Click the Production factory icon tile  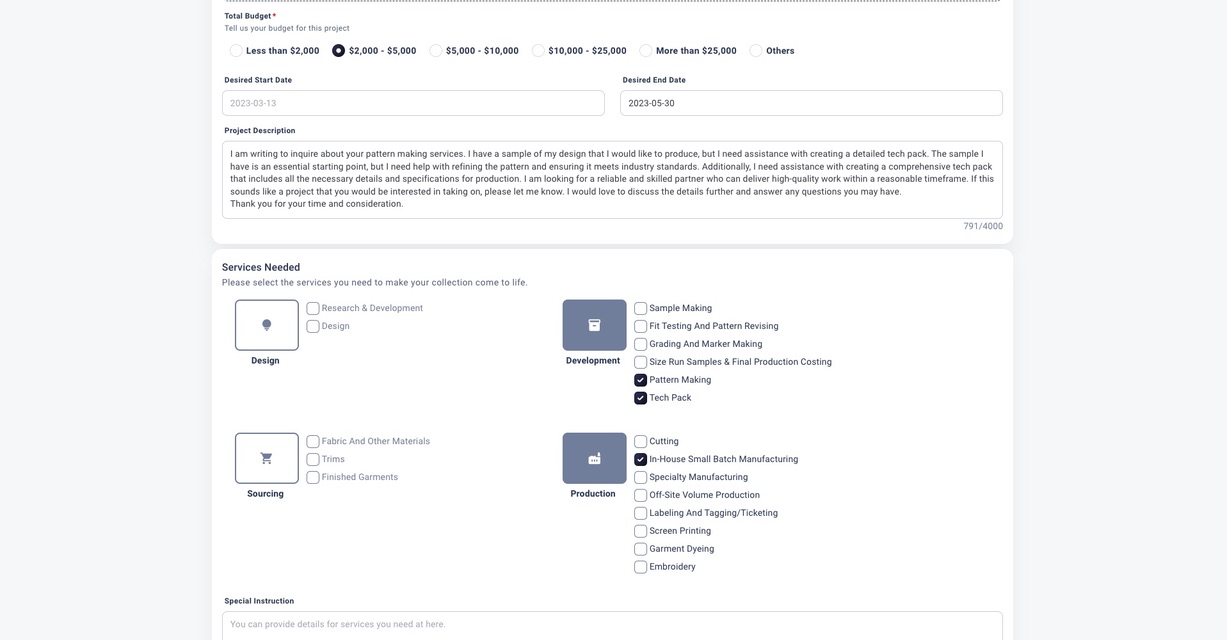[594, 458]
